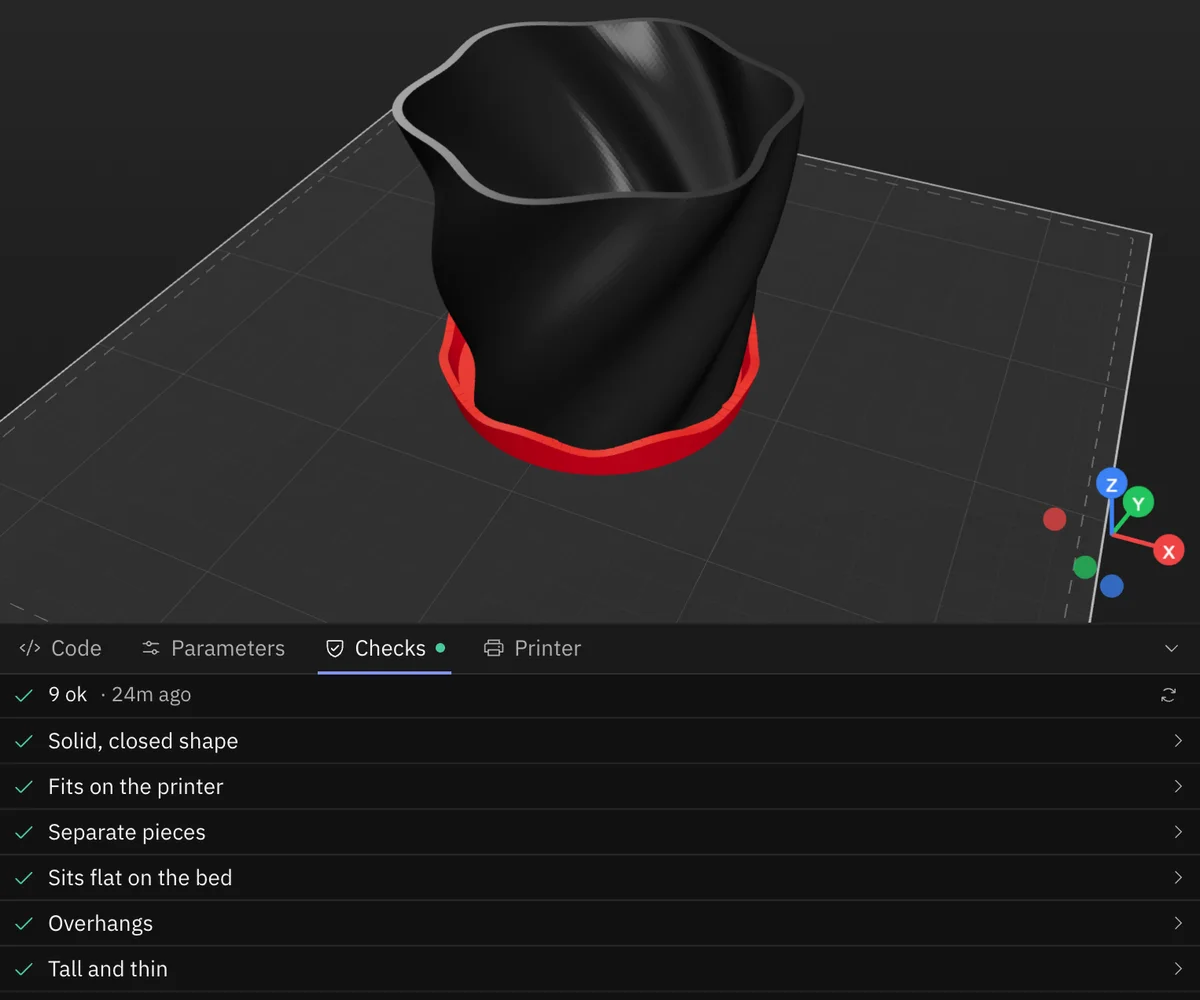Open the Code tab
This screenshot has width=1200, height=1000.
(x=60, y=648)
